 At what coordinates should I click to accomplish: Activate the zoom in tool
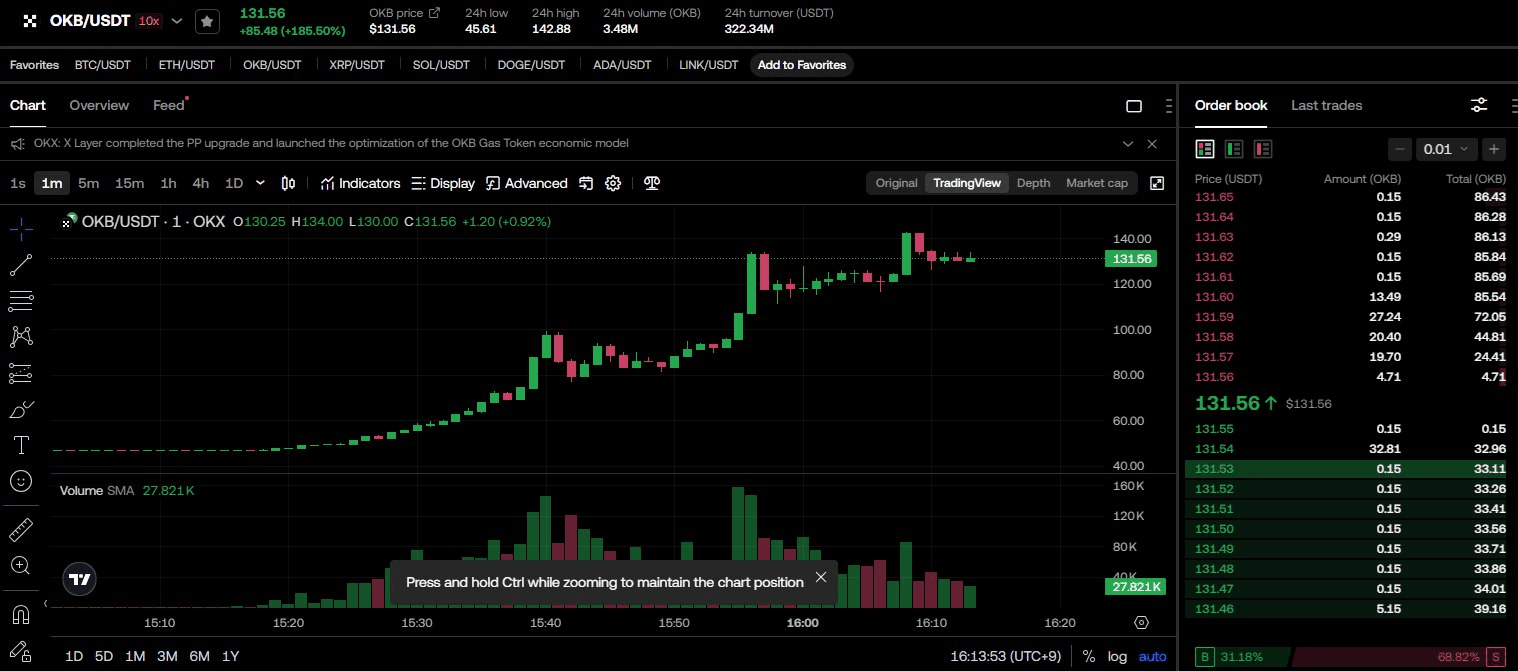[21, 565]
